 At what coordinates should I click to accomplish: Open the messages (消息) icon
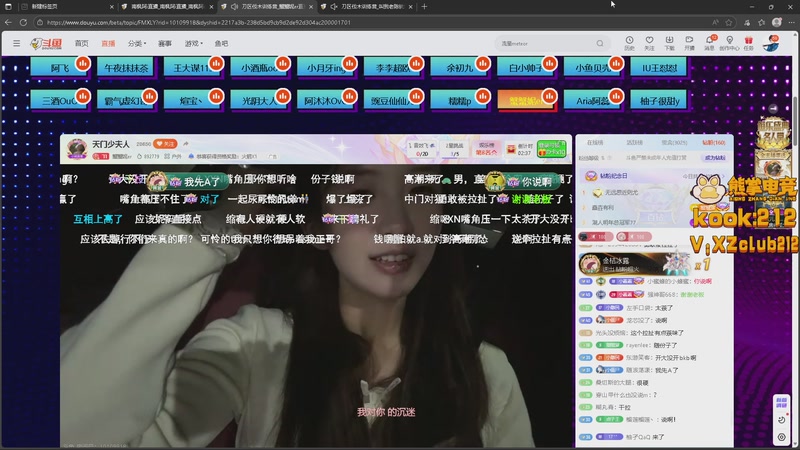(709, 43)
